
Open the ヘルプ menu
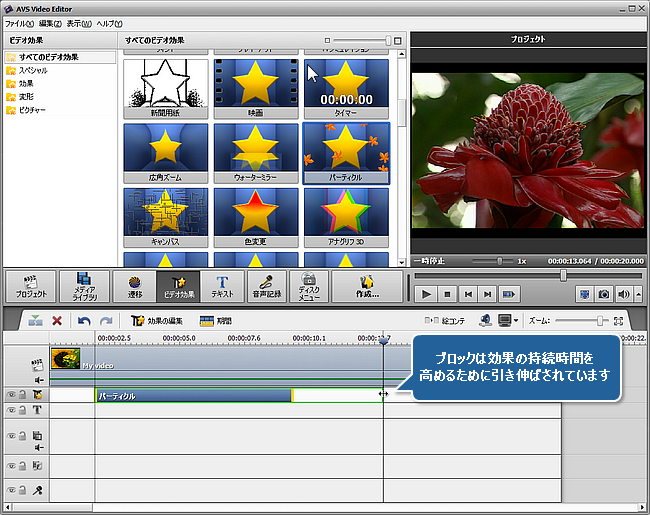click(109, 22)
